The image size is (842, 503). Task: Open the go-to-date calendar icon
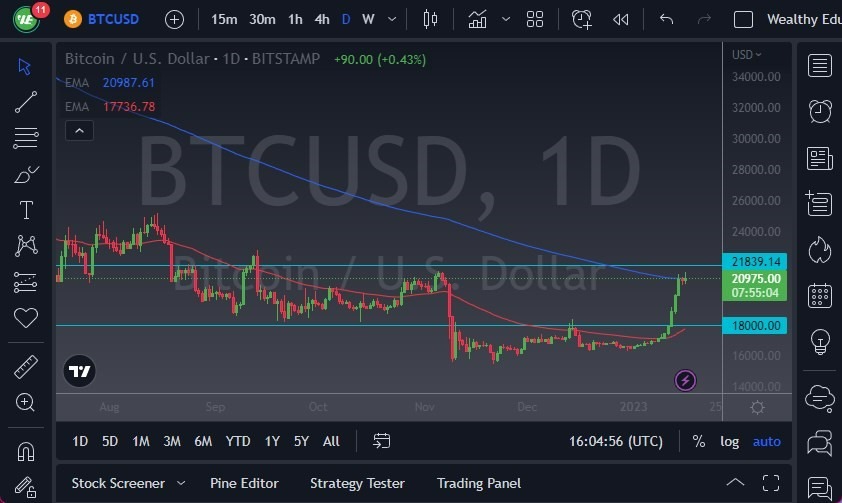[x=381, y=441]
